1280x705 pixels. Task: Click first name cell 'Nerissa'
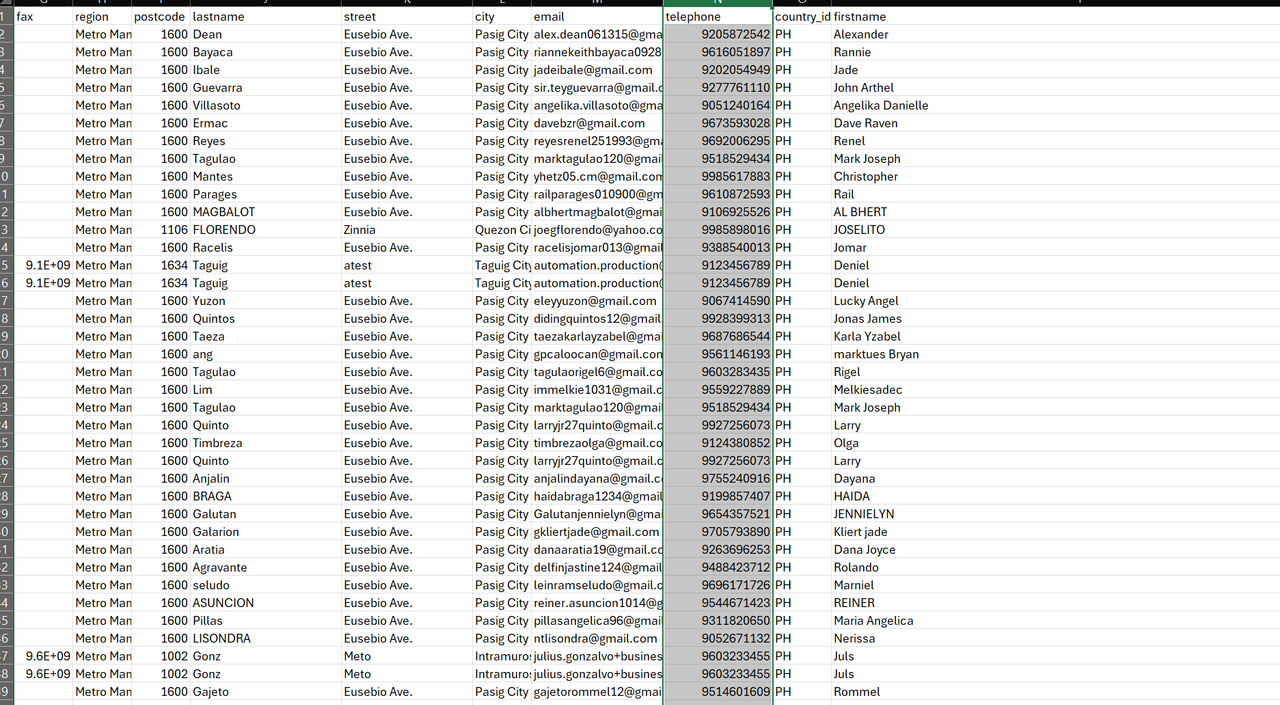(x=1055, y=638)
